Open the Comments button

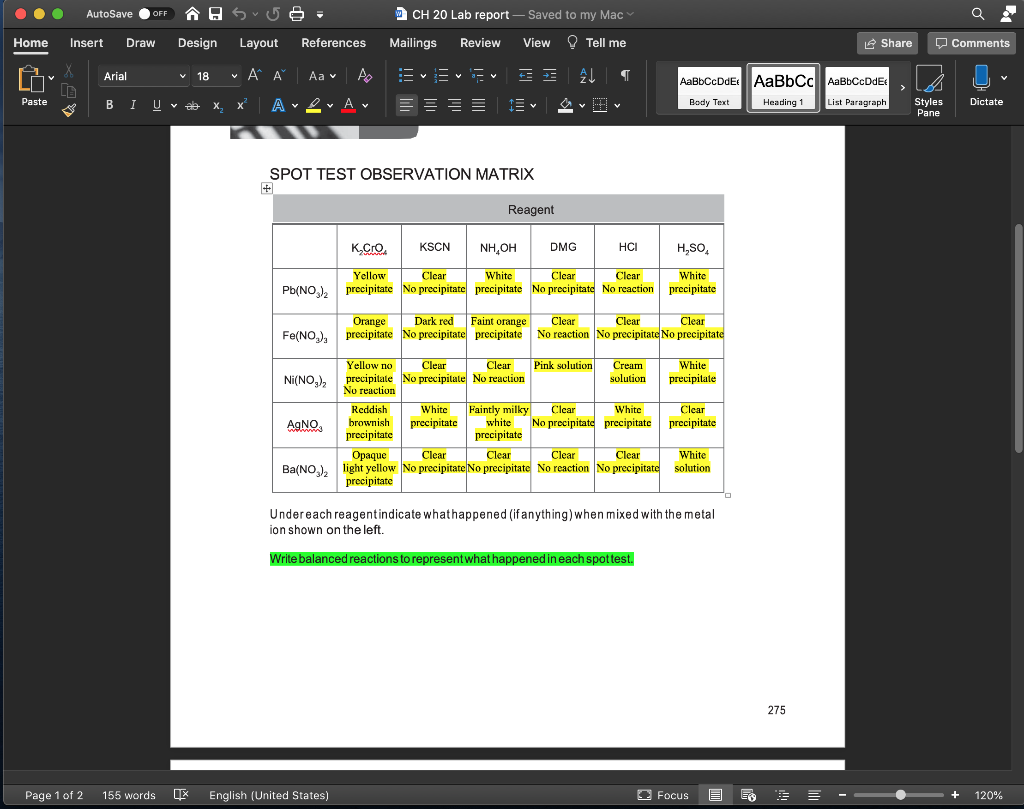(x=972, y=43)
